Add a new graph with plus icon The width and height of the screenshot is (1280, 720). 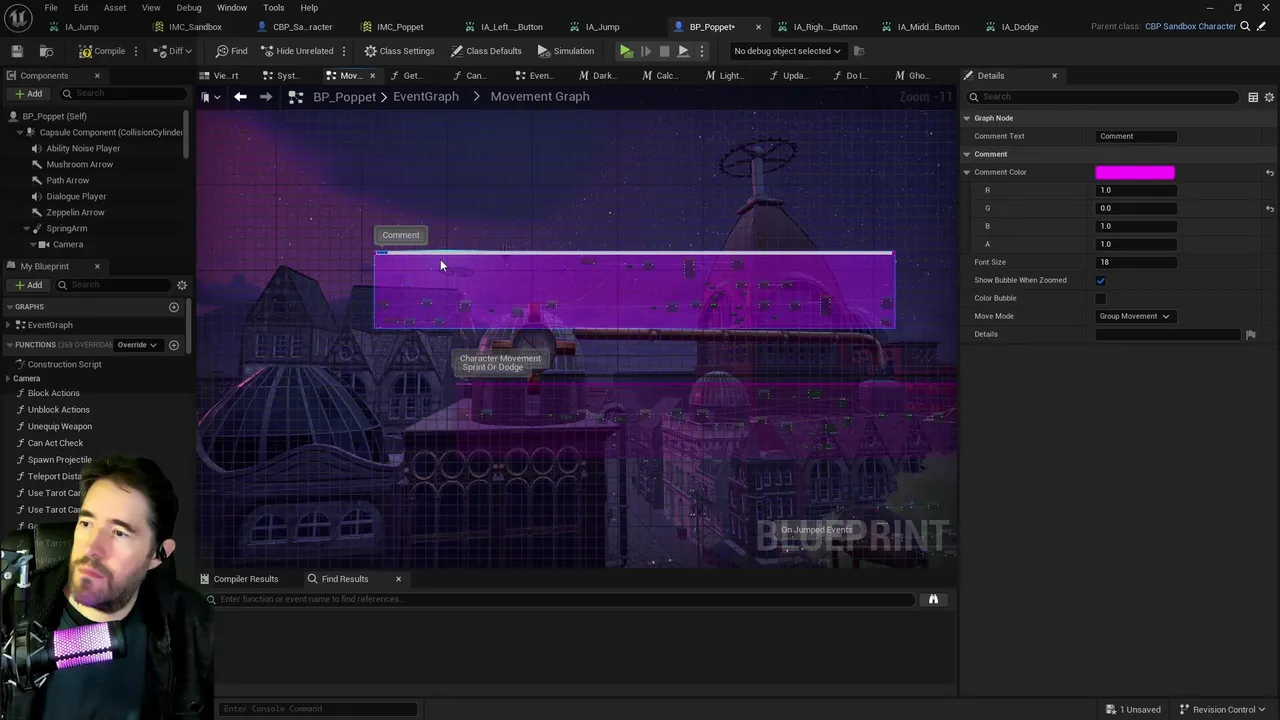click(x=174, y=307)
